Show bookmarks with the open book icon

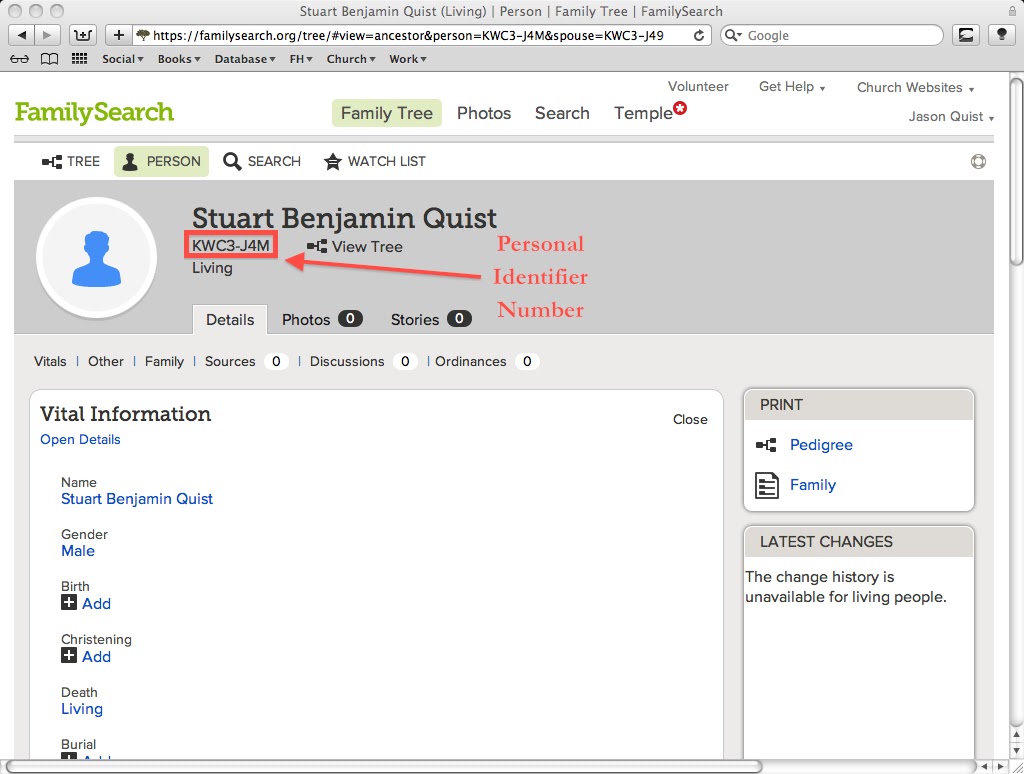pyautogui.click(x=49, y=59)
